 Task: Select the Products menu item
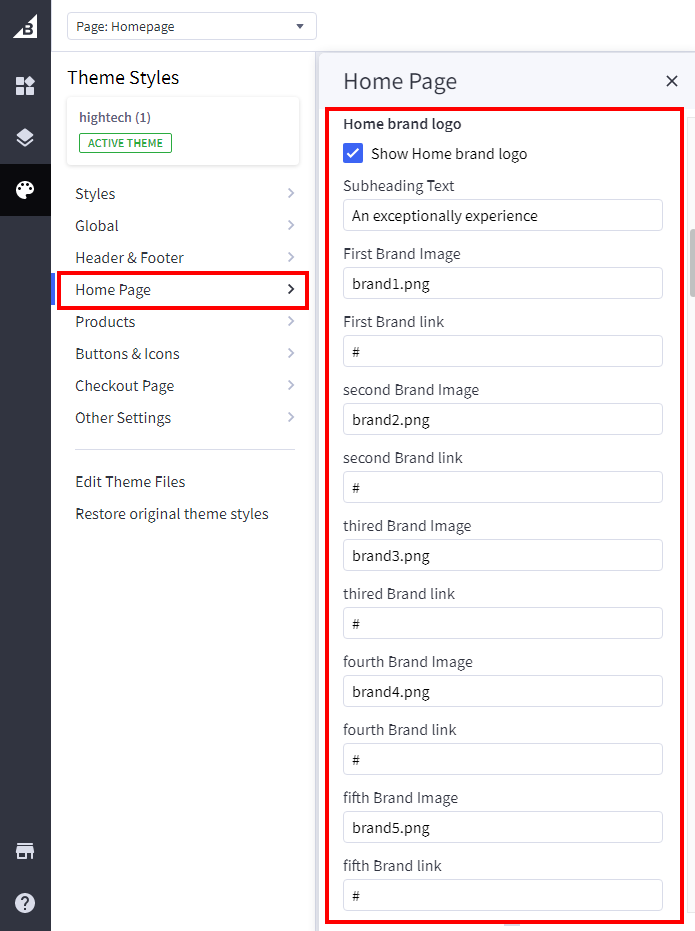coord(184,322)
